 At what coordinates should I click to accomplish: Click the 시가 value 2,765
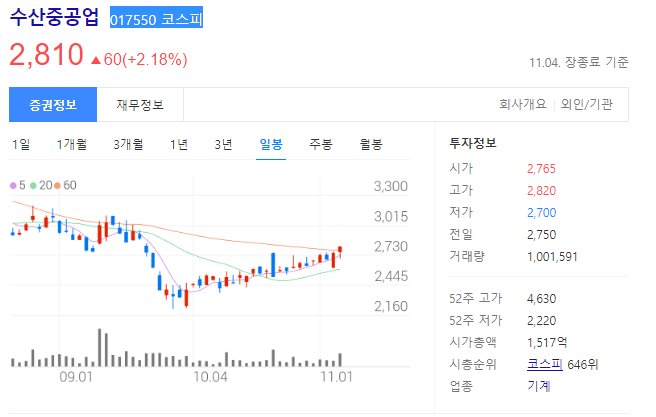(x=541, y=169)
